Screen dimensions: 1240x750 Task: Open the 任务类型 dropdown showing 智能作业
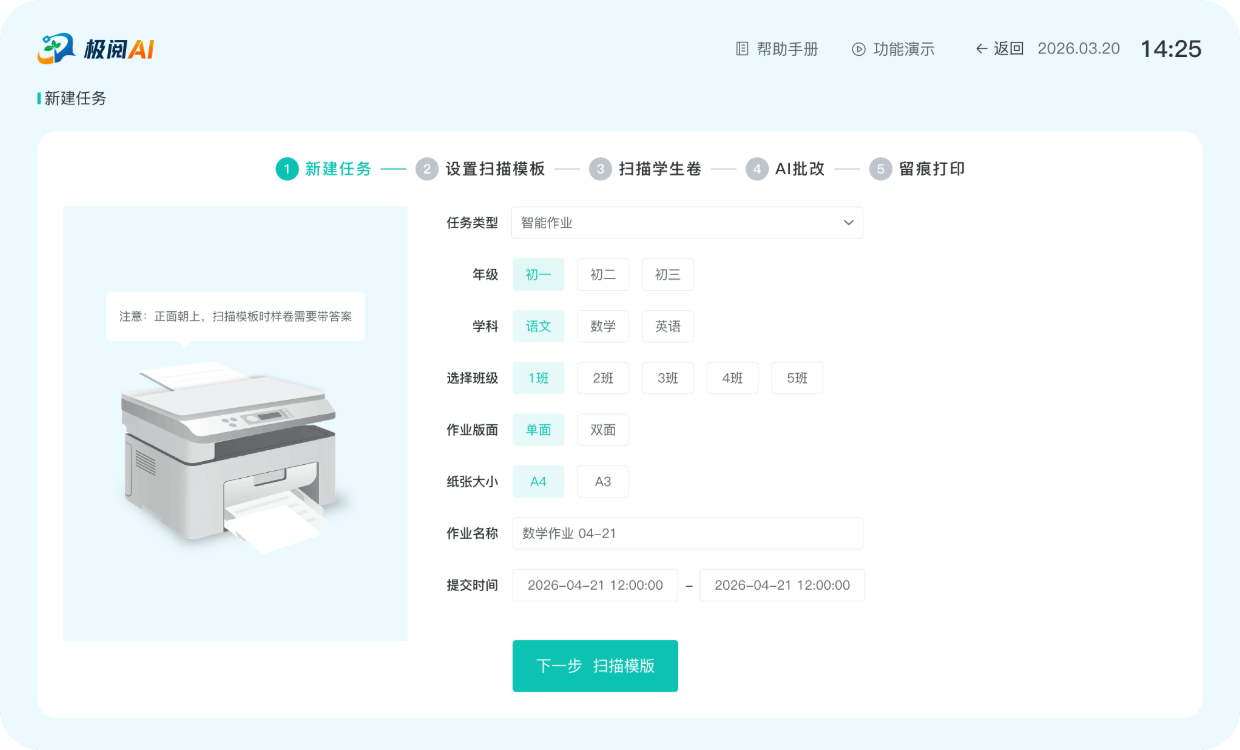point(687,223)
